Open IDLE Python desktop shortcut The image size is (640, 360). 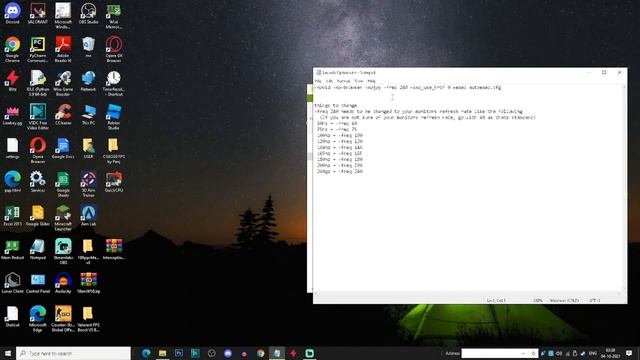(x=38, y=83)
